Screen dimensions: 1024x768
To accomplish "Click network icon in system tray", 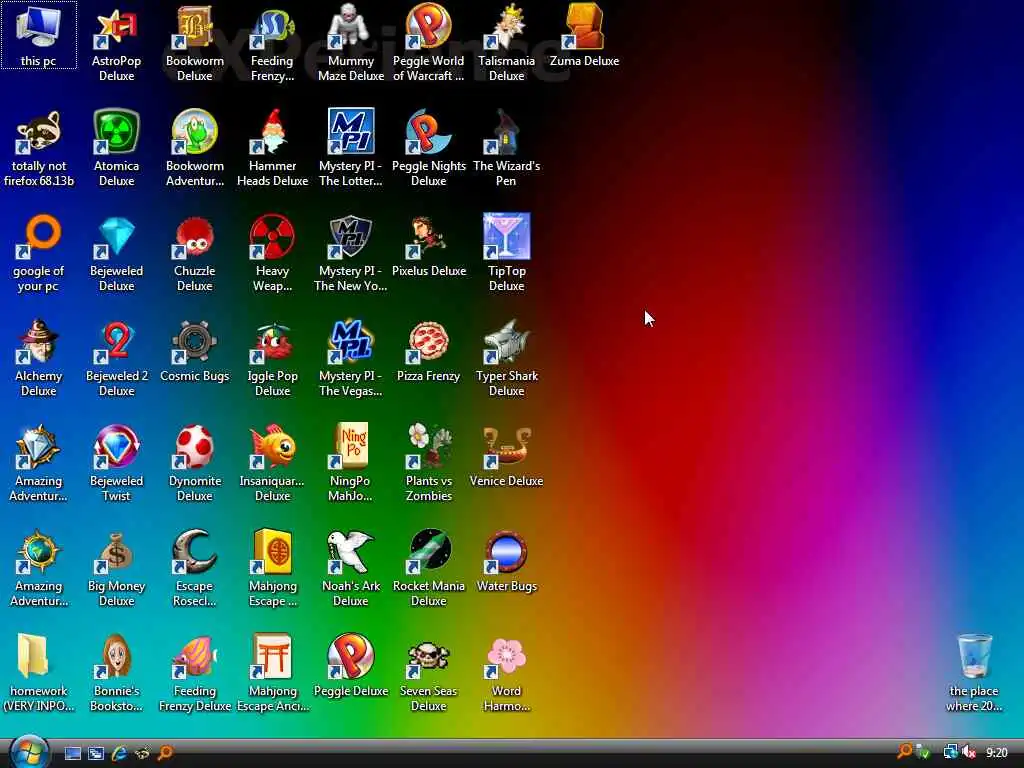I will pos(950,752).
